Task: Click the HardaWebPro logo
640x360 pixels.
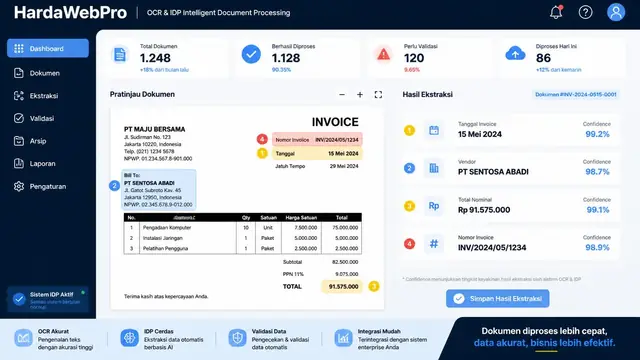Action: (x=70, y=12)
